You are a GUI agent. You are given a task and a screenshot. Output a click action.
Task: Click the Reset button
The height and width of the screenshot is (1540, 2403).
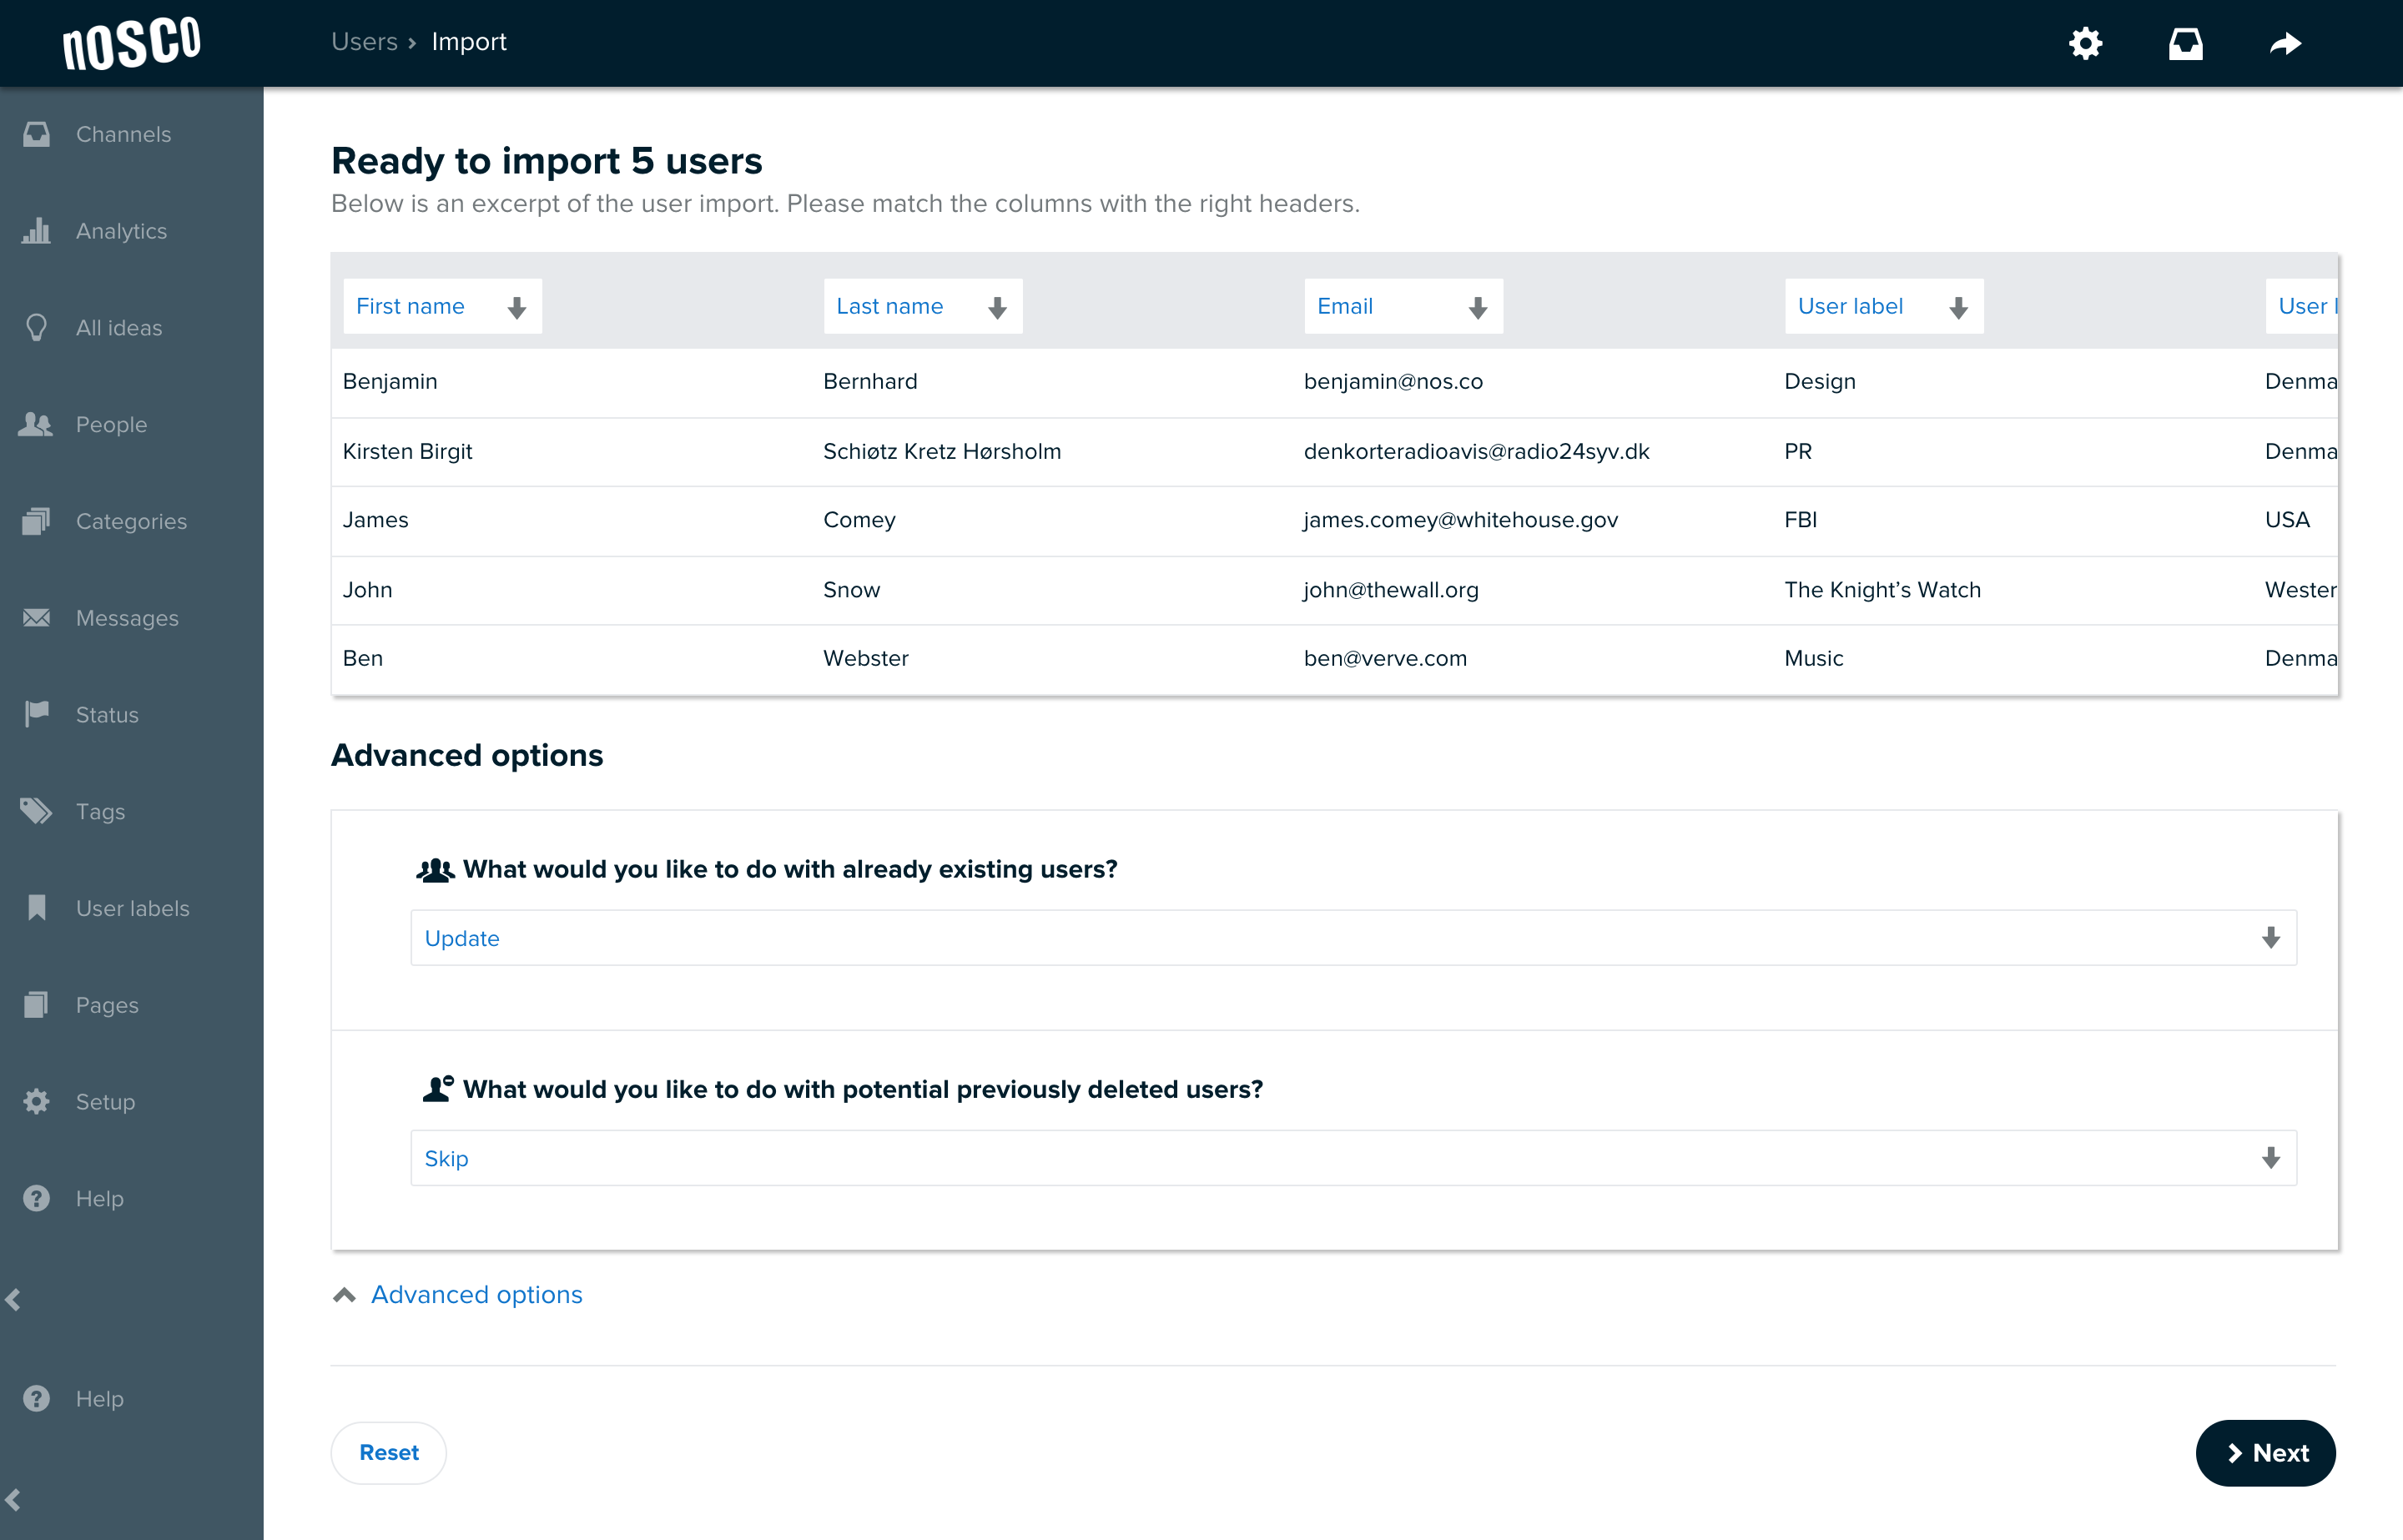pos(389,1453)
